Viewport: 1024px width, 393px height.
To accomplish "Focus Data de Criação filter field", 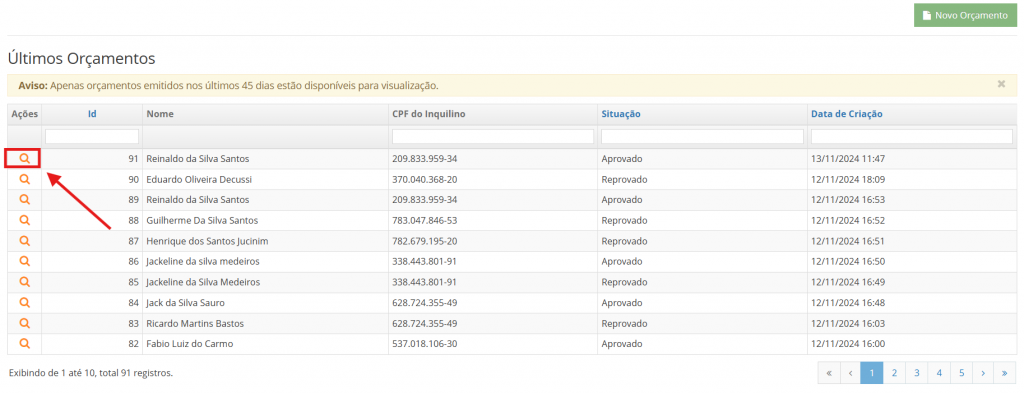I will point(912,136).
